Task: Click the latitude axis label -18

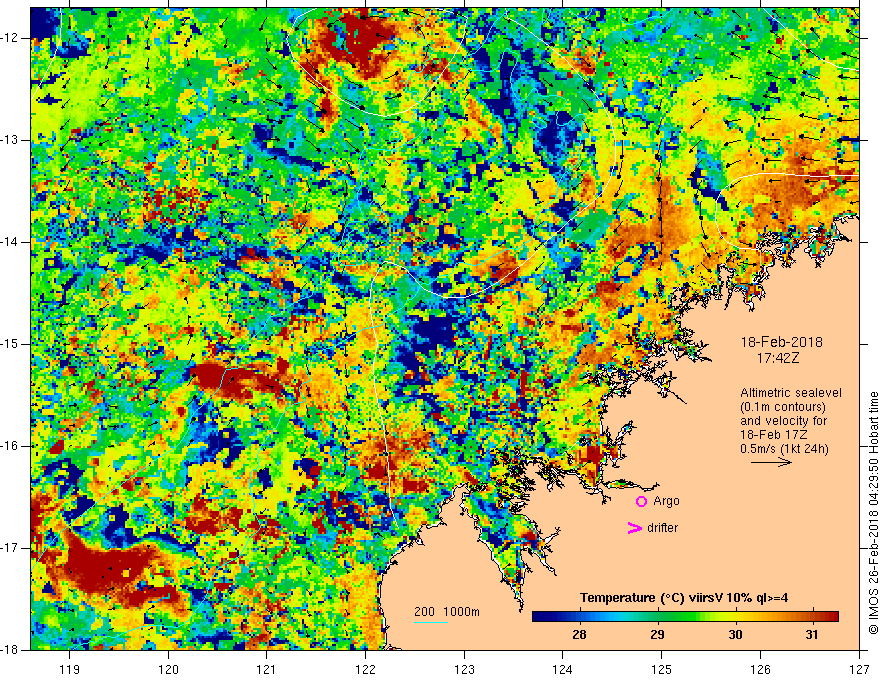Action: (11, 650)
